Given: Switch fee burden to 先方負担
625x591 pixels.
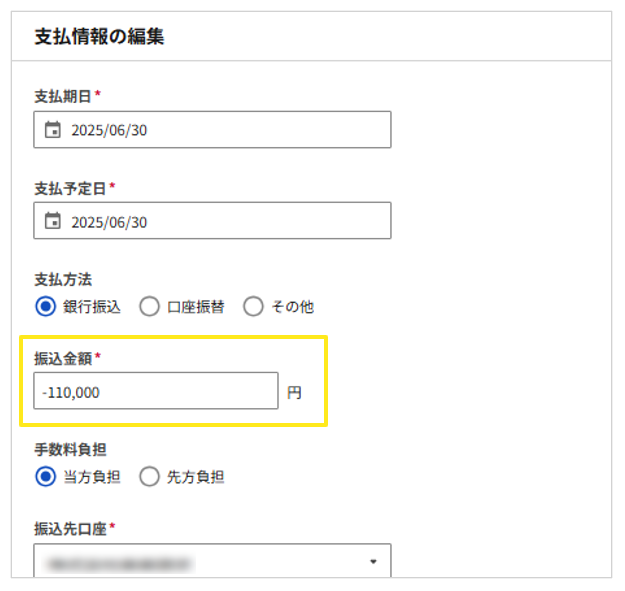Looking at the screenshot, I should 150,477.
